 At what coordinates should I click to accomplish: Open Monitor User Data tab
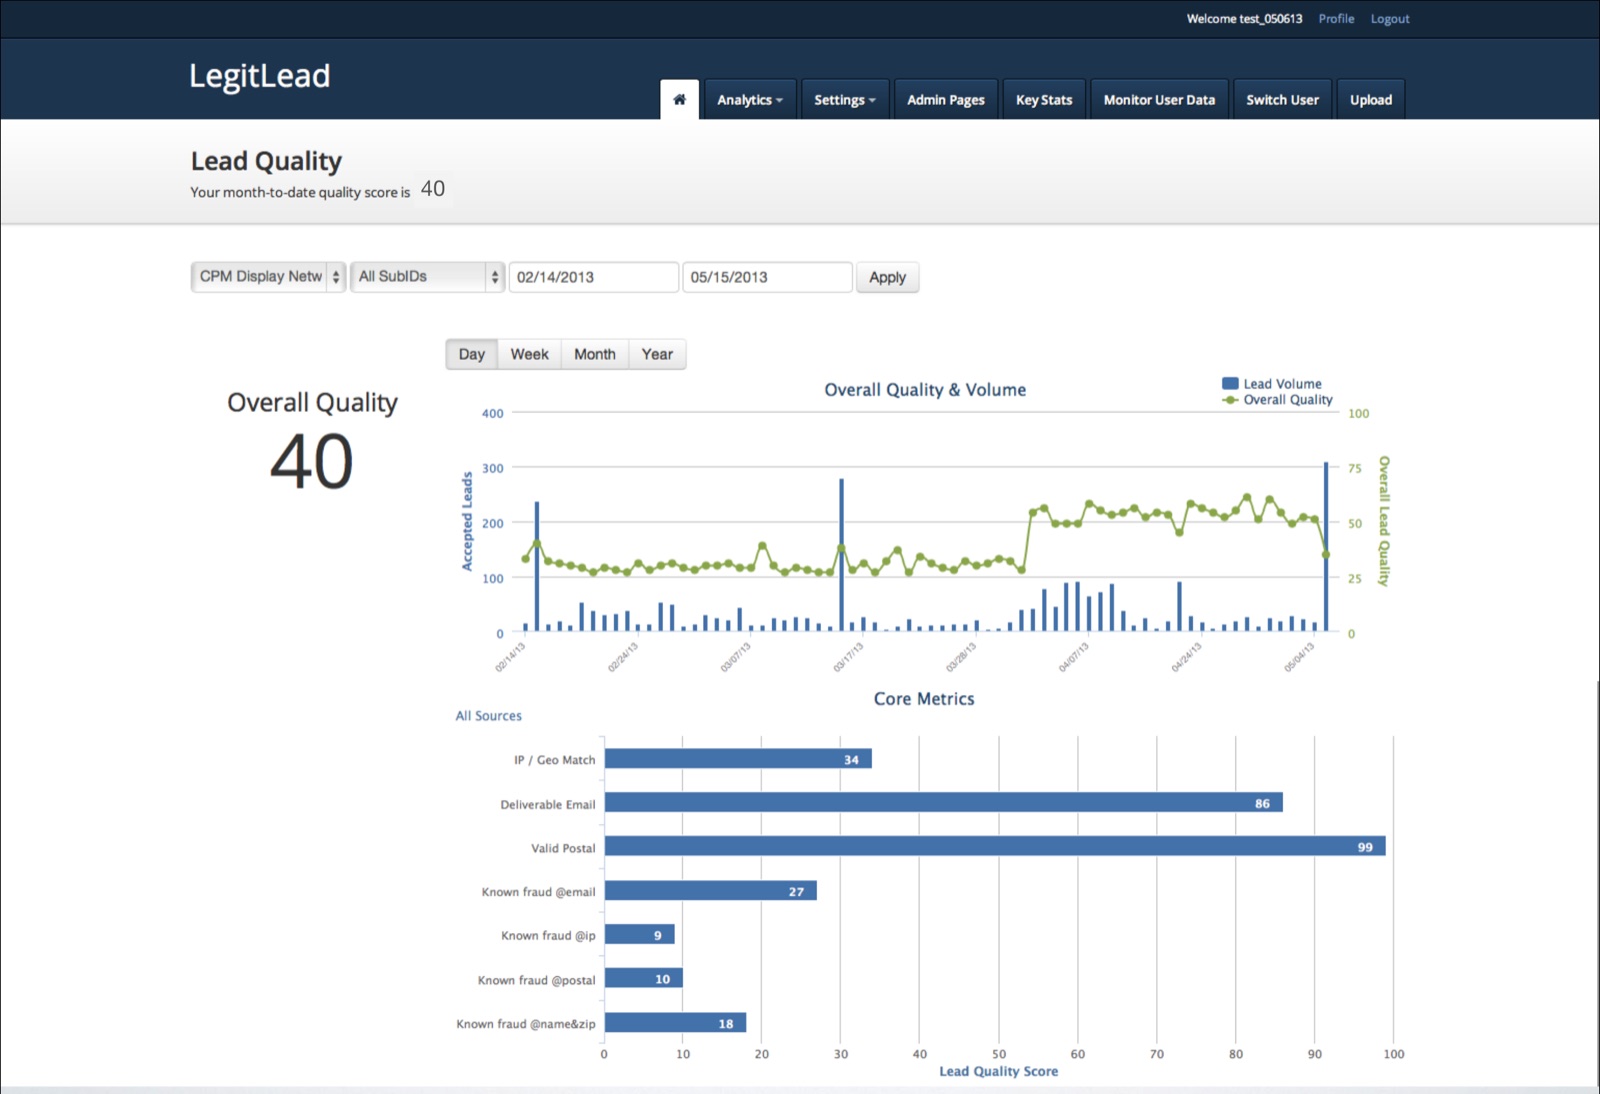click(1159, 99)
